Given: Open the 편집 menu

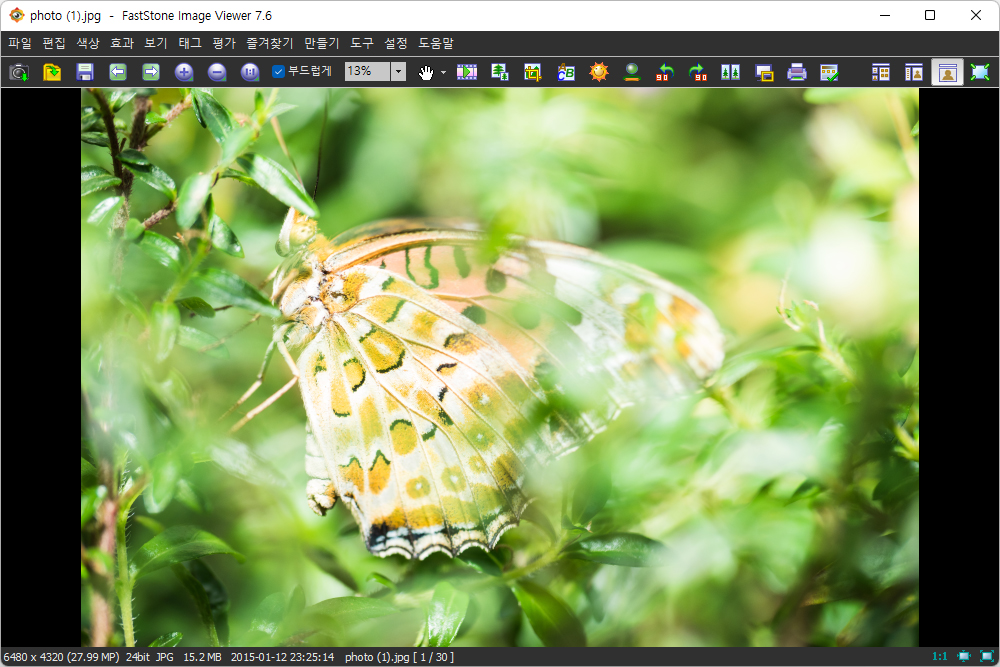Looking at the screenshot, I should point(54,43).
